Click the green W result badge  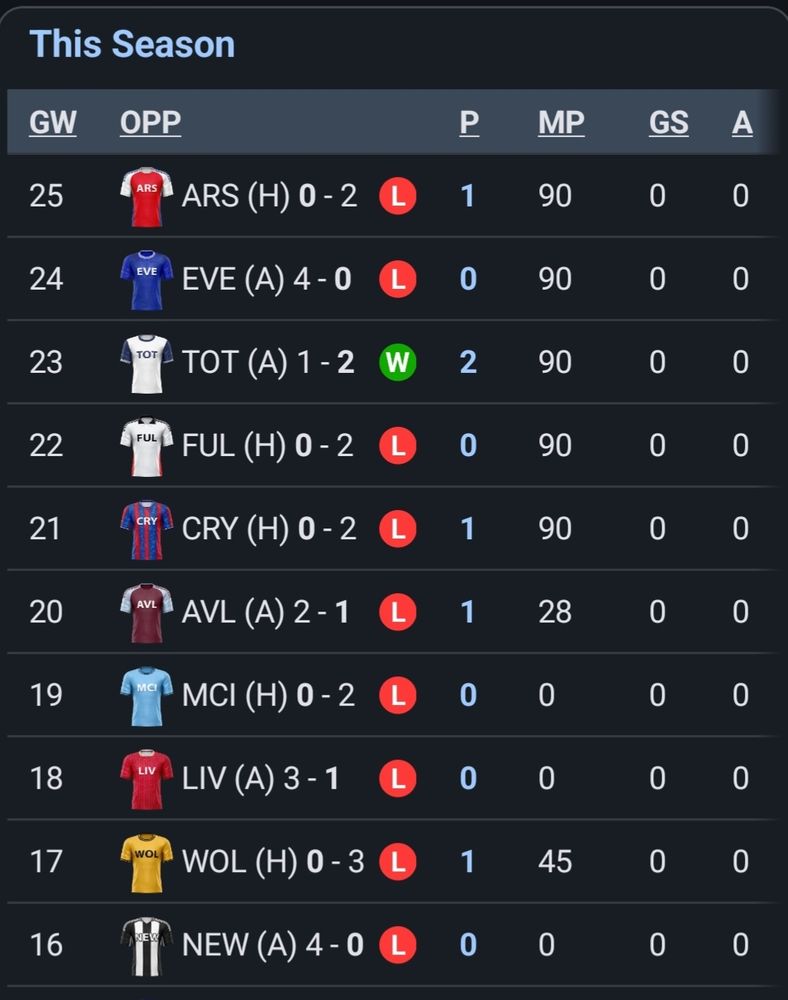pos(398,362)
